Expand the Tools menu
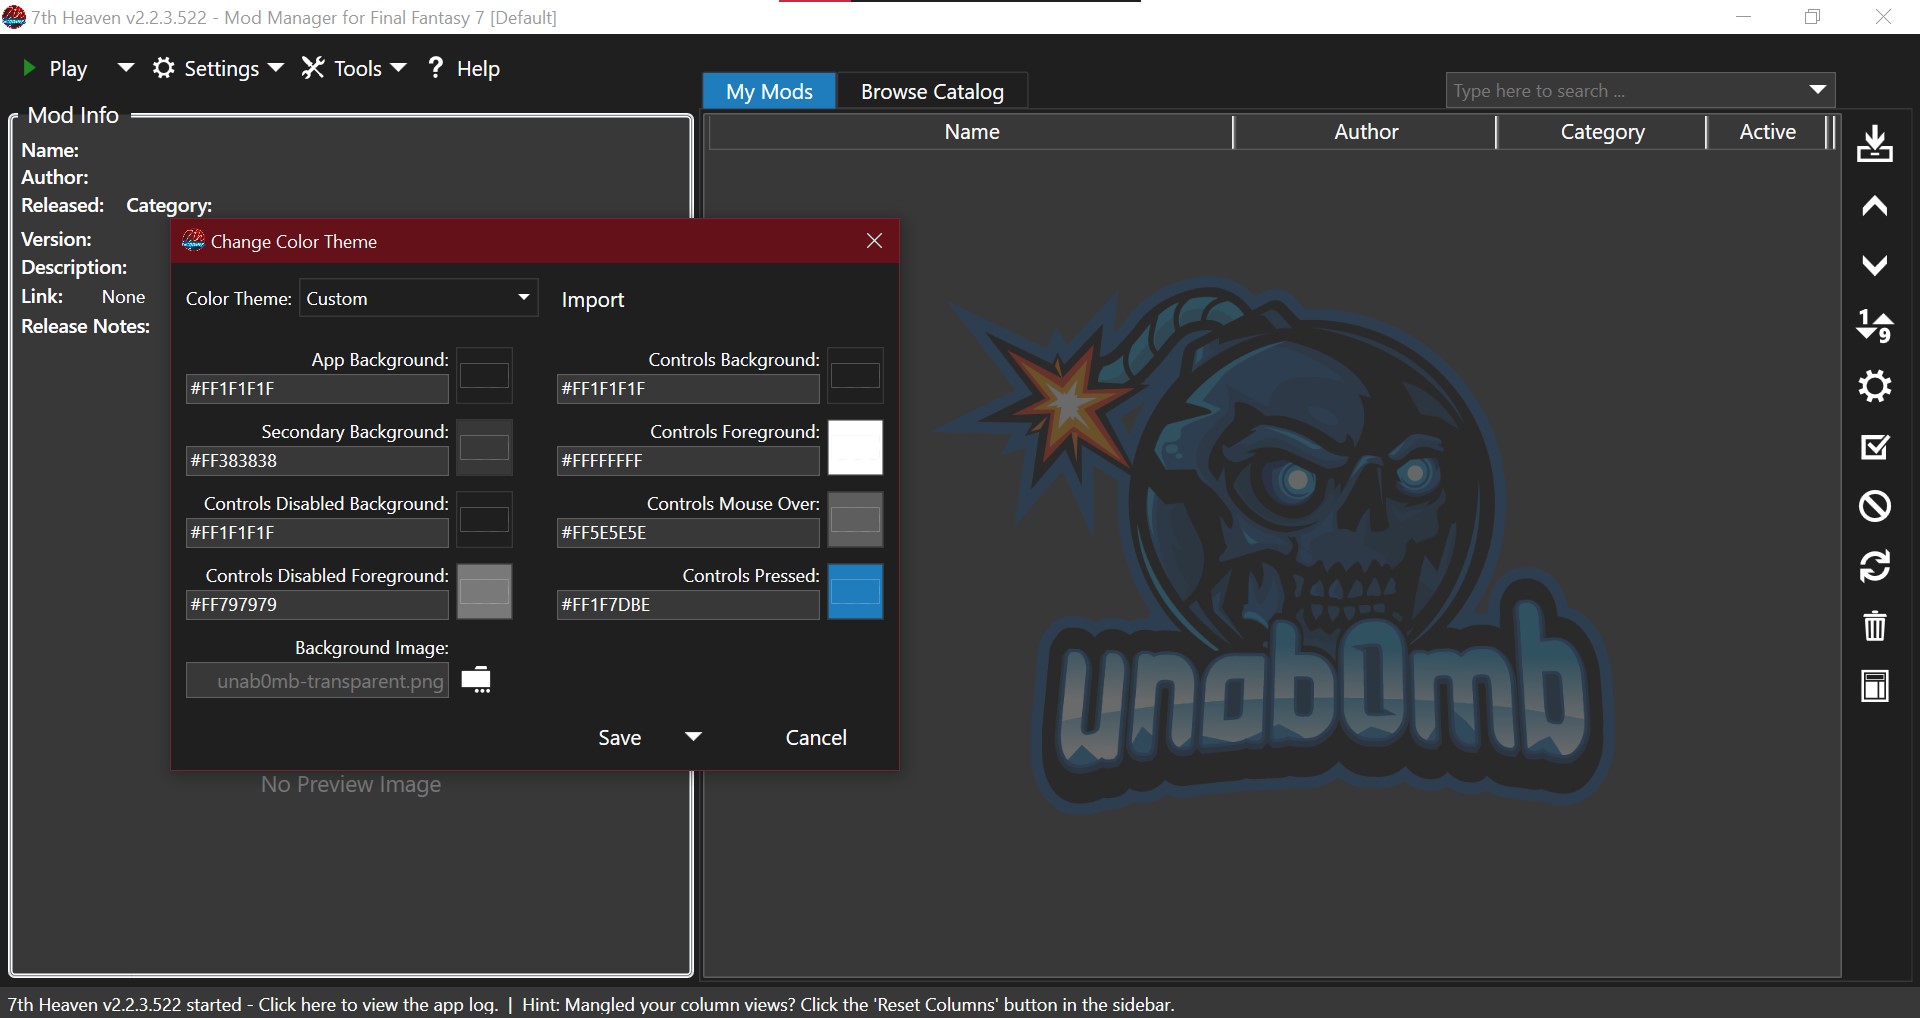 coord(398,68)
